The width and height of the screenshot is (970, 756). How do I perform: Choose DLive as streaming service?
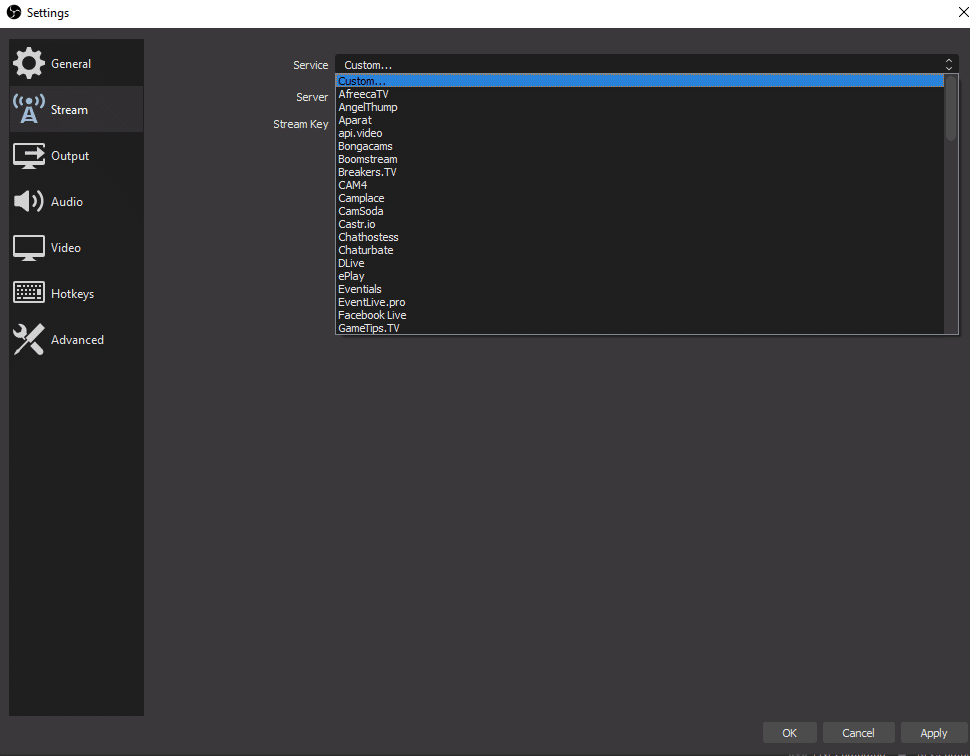640,263
